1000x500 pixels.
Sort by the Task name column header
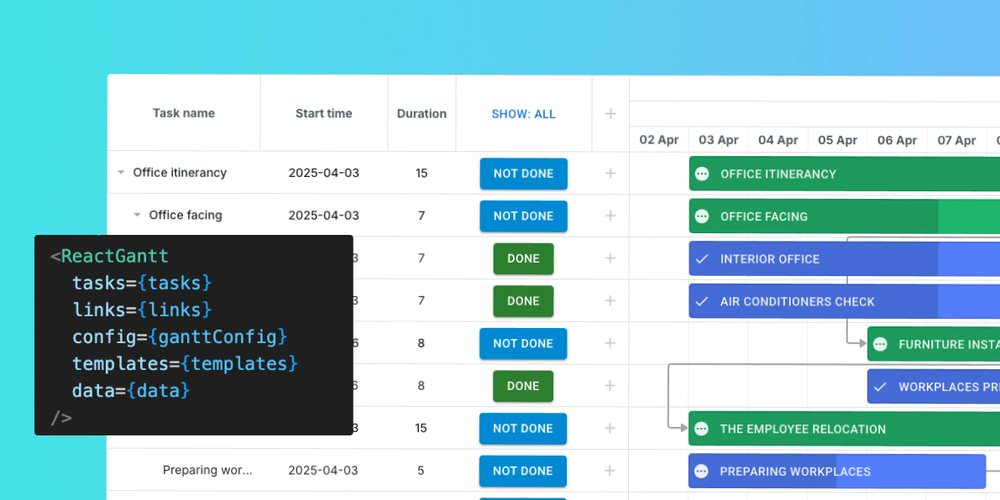coord(184,114)
